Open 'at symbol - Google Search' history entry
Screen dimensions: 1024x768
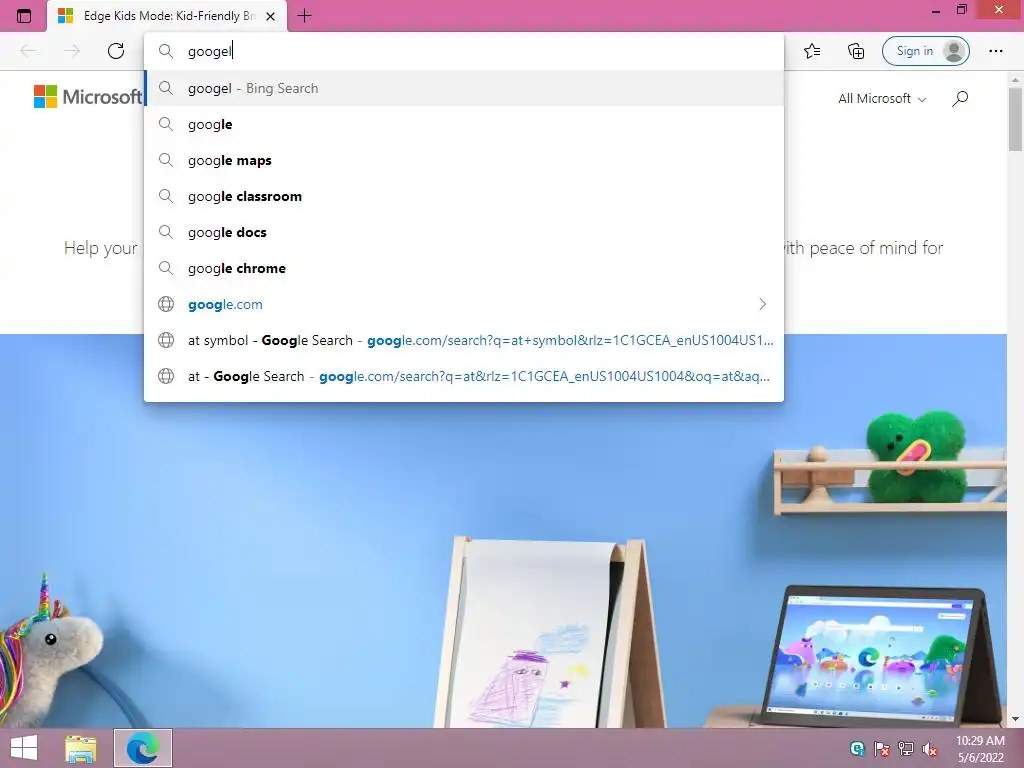pyautogui.click(x=464, y=340)
